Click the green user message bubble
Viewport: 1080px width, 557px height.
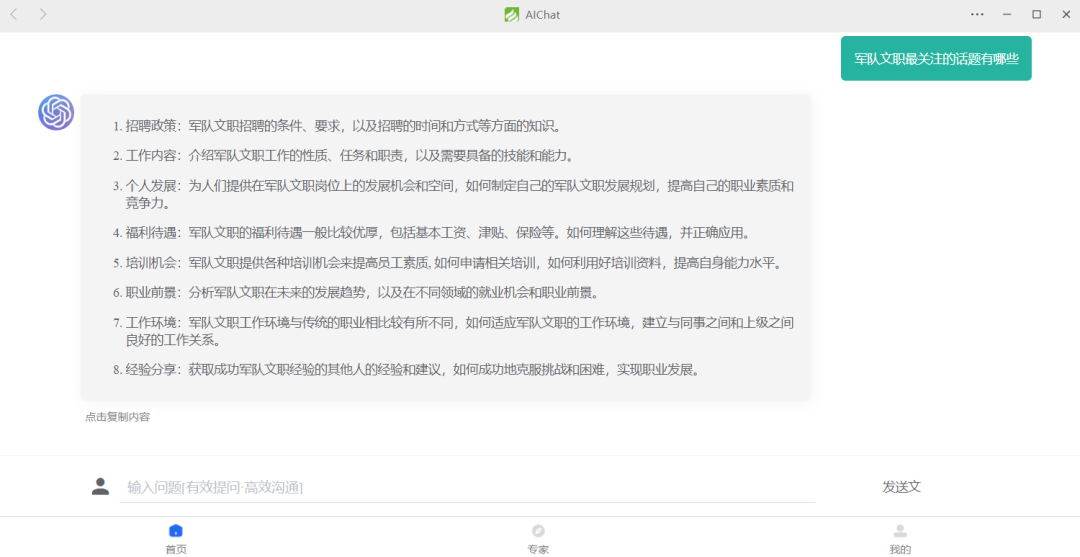tap(936, 59)
